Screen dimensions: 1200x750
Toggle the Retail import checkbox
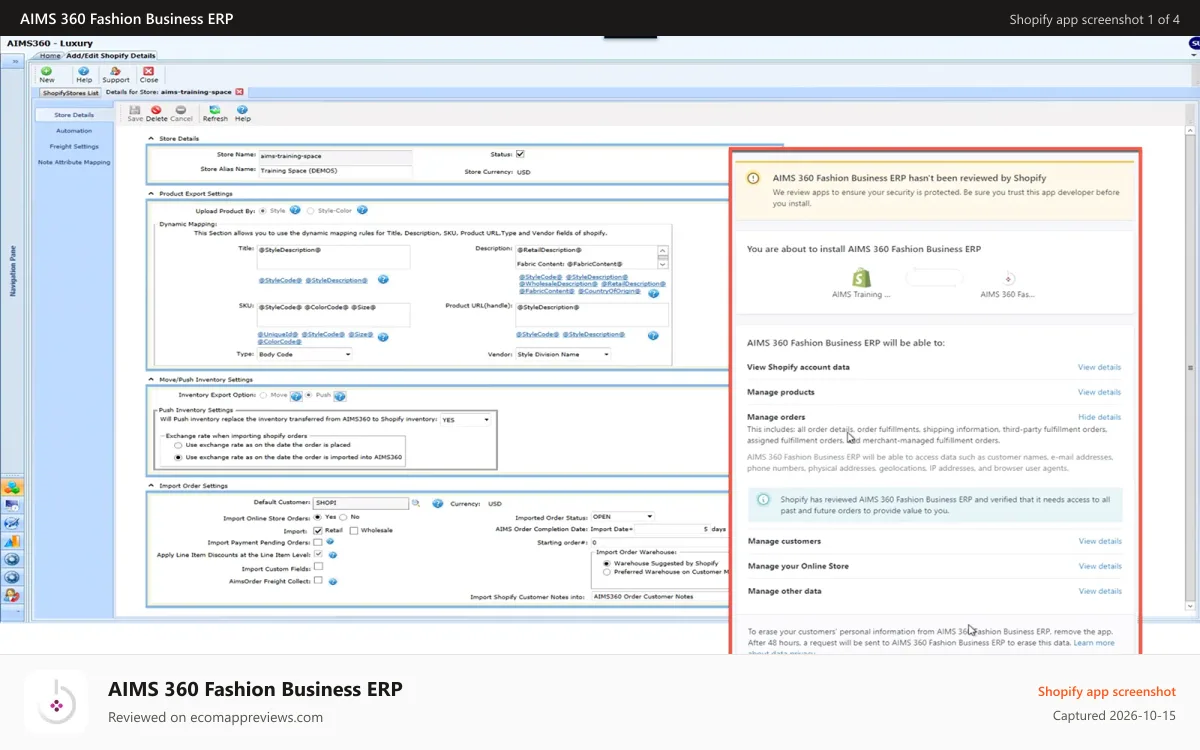pos(318,530)
